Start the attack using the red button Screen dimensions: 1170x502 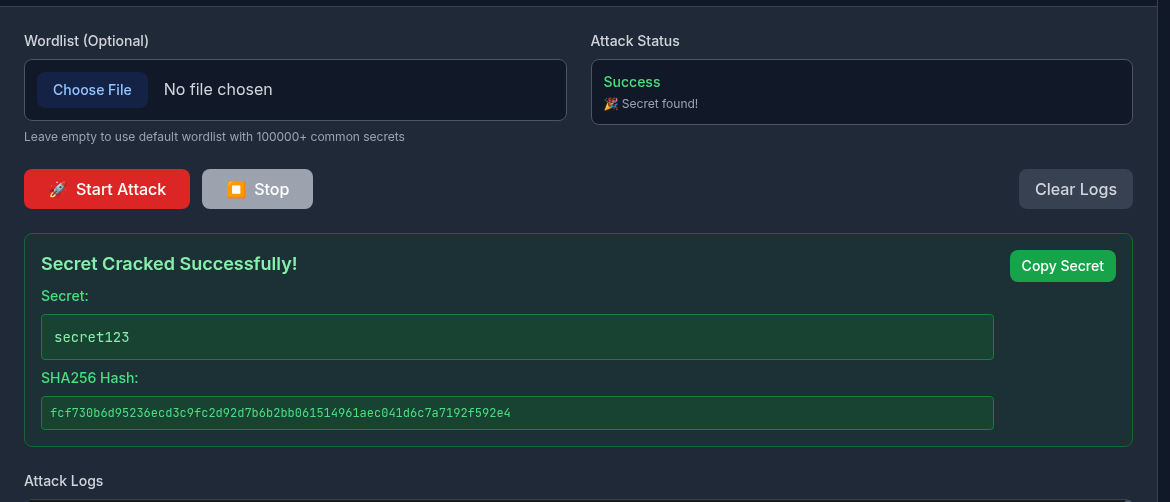(107, 189)
